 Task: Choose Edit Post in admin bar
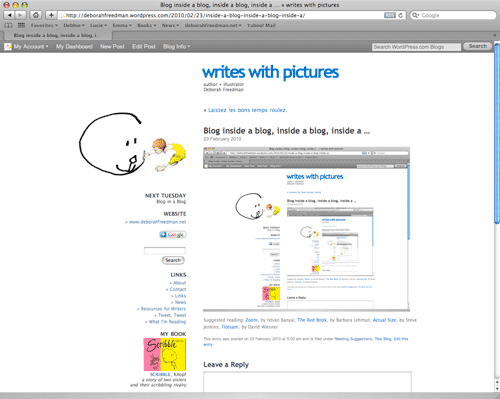(x=144, y=47)
